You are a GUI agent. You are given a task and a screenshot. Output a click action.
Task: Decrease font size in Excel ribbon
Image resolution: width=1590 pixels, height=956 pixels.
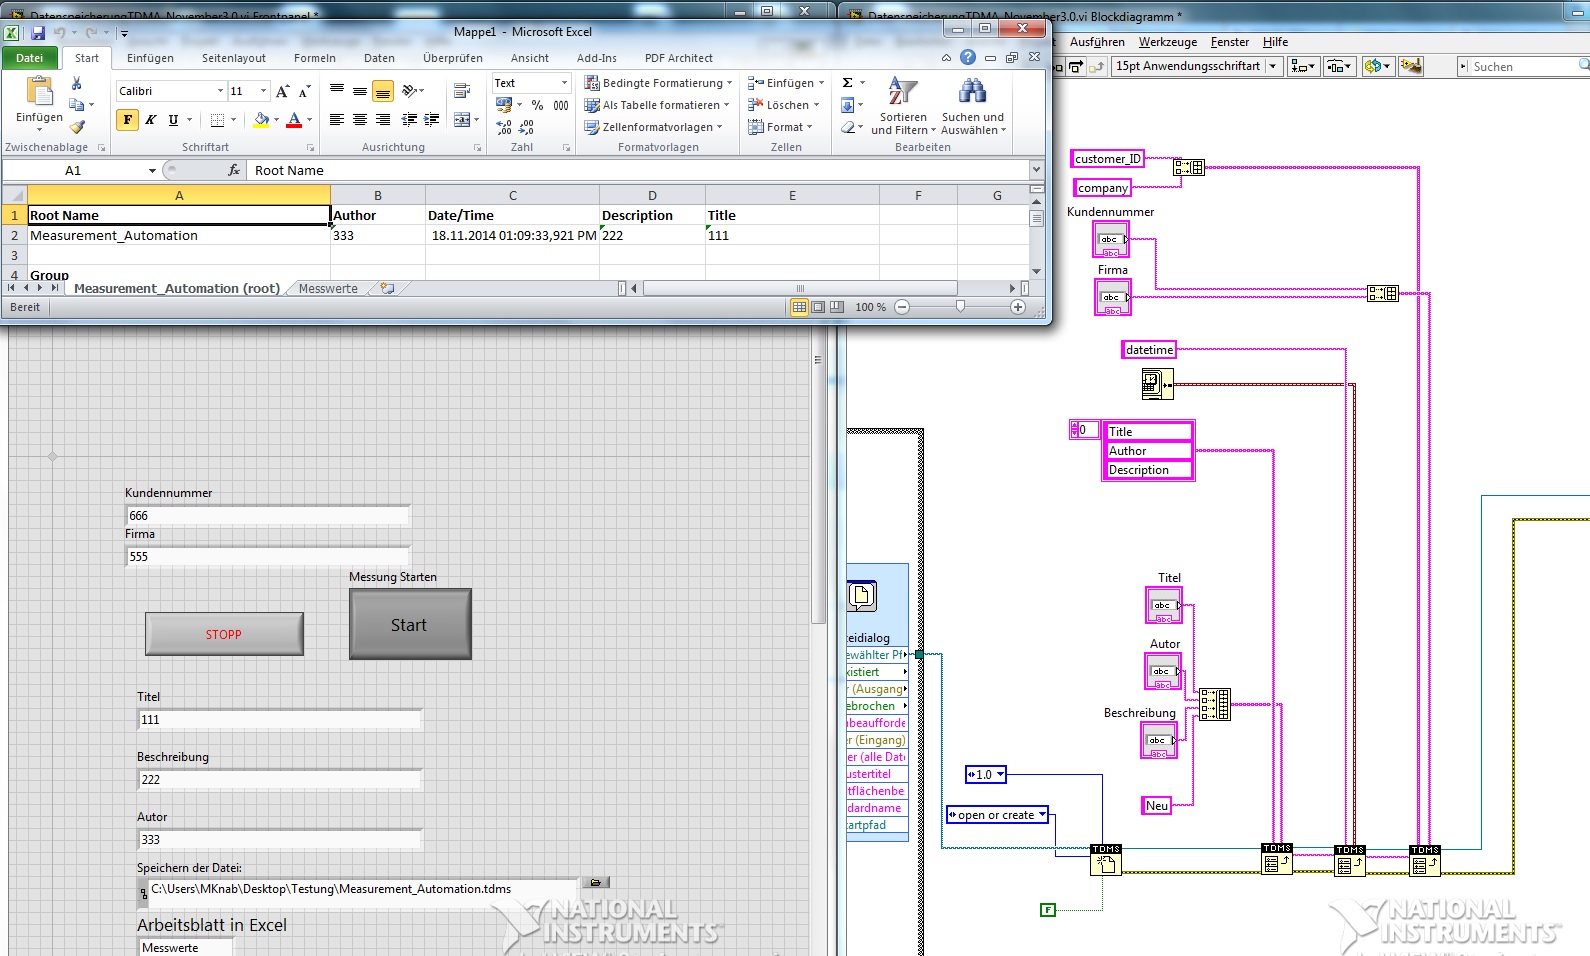click(x=305, y=91)
